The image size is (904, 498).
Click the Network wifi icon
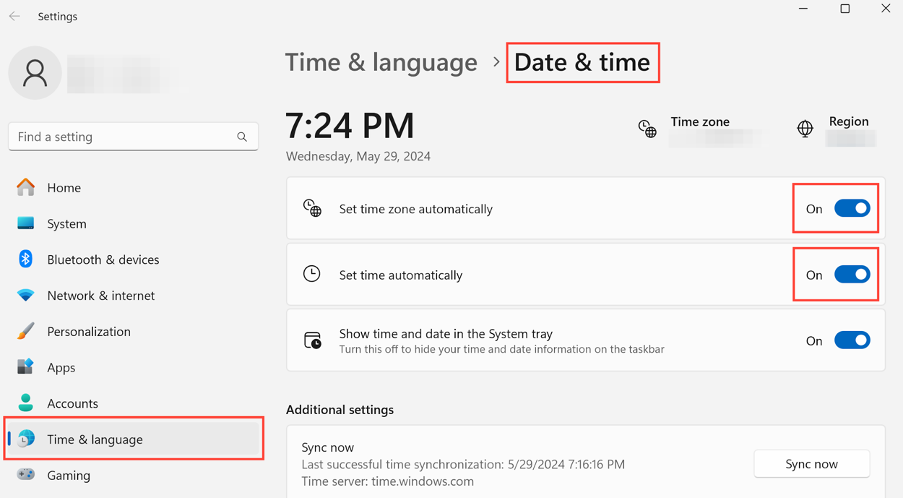click(x=25, y=295)
